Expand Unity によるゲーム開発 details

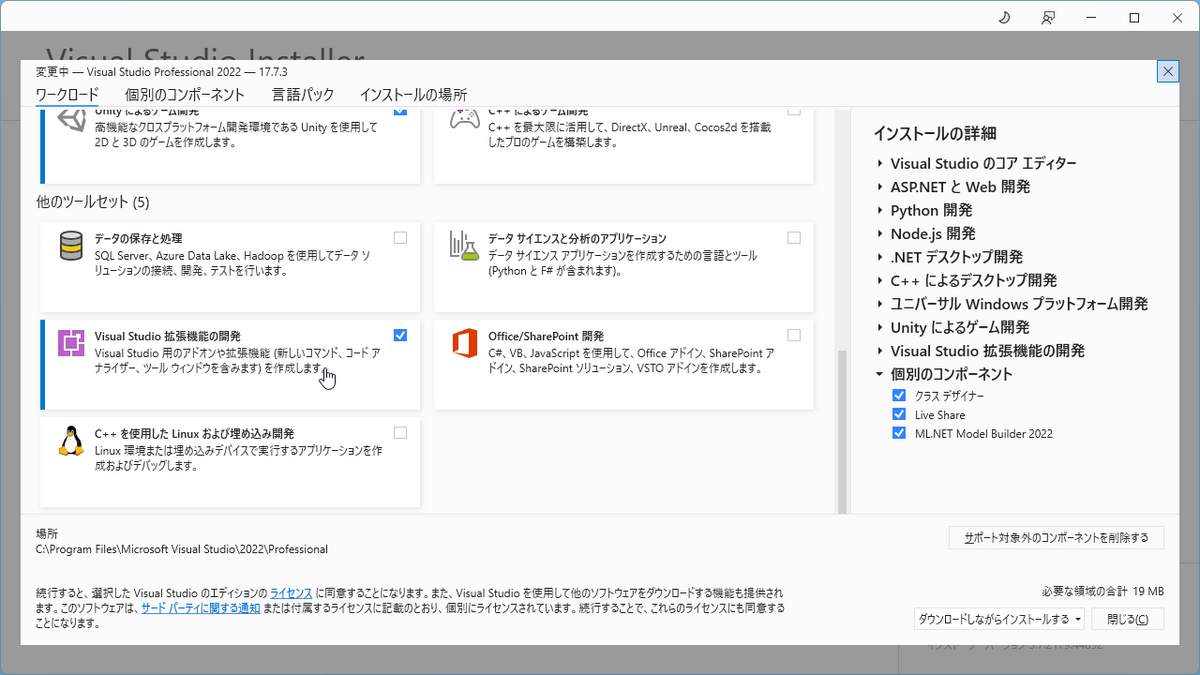[x=879, y=327]
